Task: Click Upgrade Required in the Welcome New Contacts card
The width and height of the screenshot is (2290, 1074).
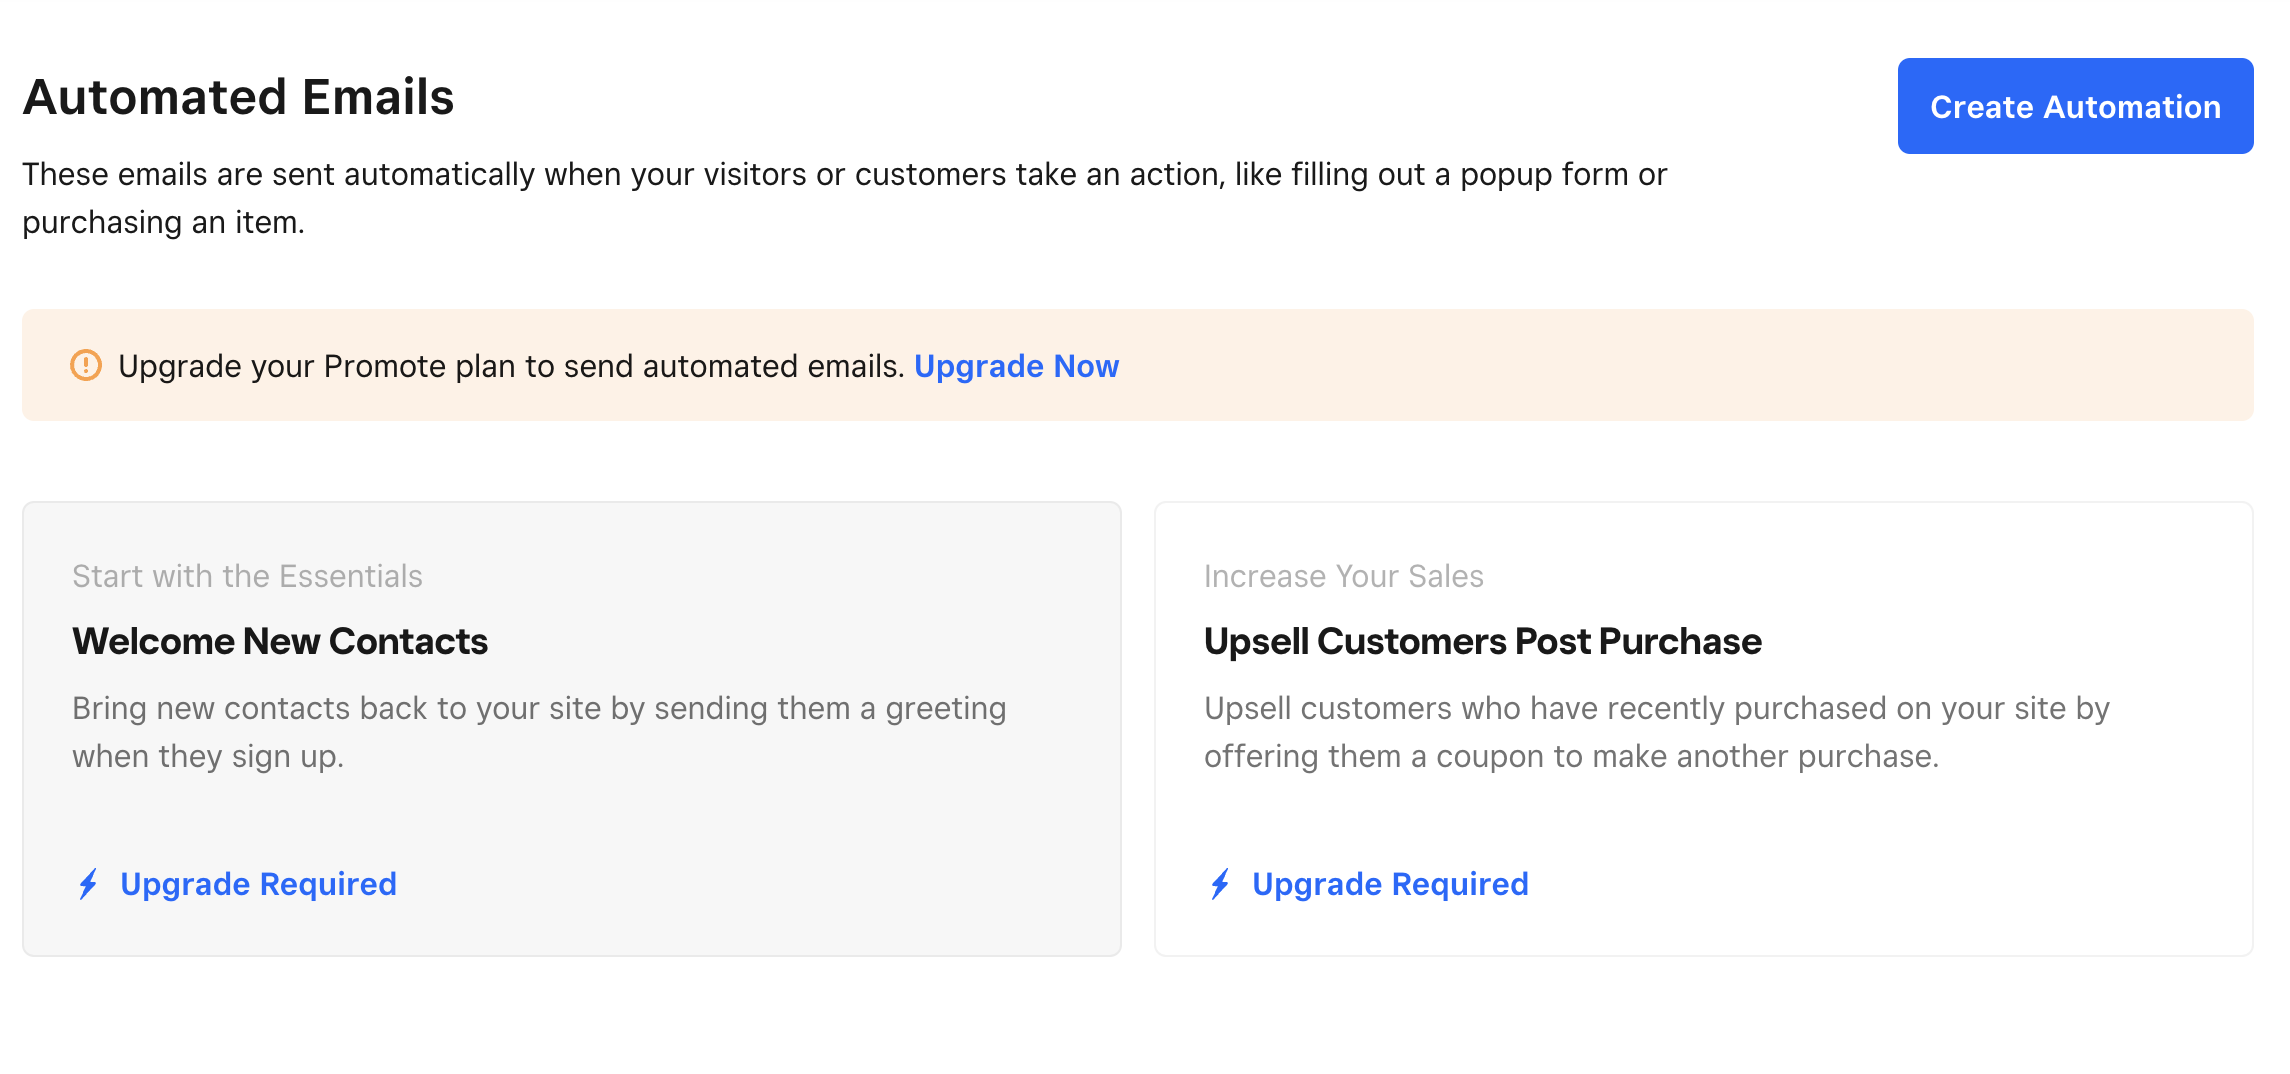Action: pyautogui.click(x=258, y=884)
